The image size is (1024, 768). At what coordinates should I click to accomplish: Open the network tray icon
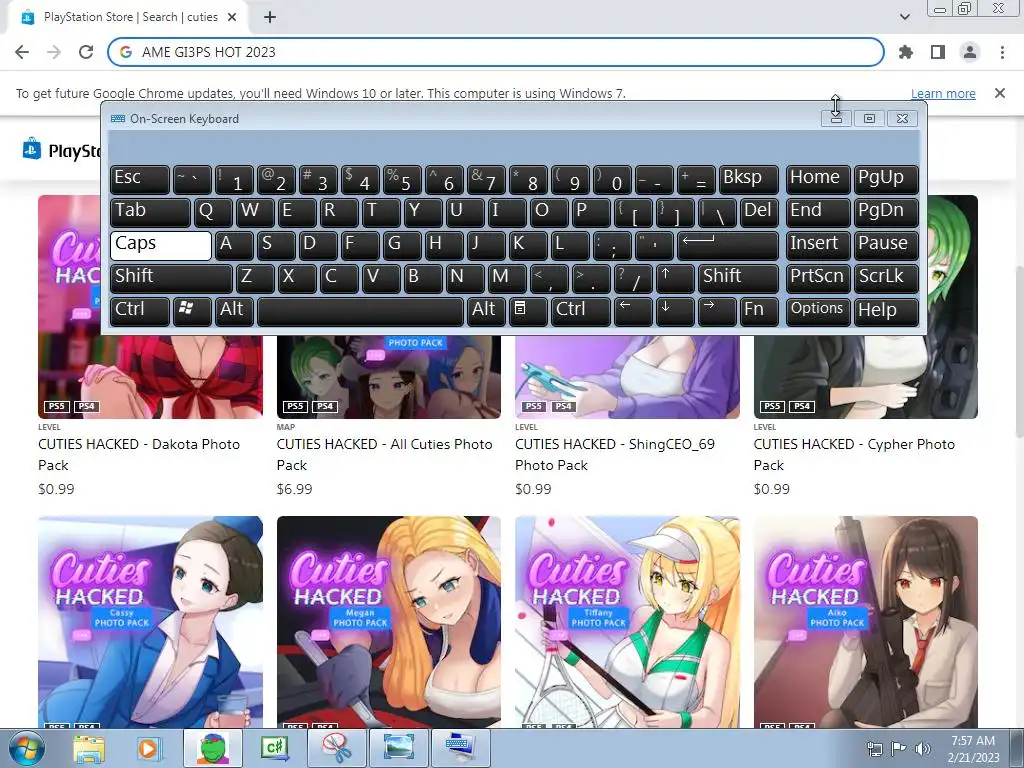click(x=874, y=749)
